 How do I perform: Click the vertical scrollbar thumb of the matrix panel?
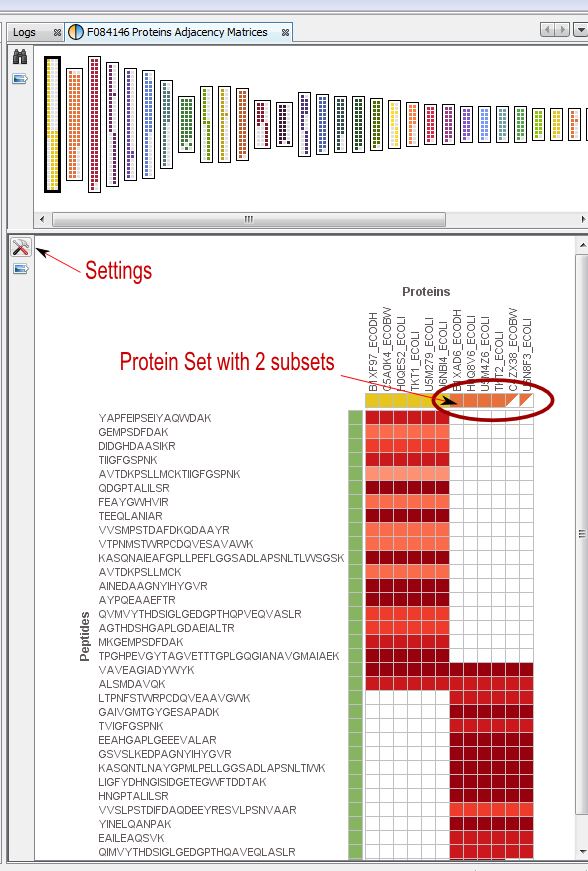point(582,534)
